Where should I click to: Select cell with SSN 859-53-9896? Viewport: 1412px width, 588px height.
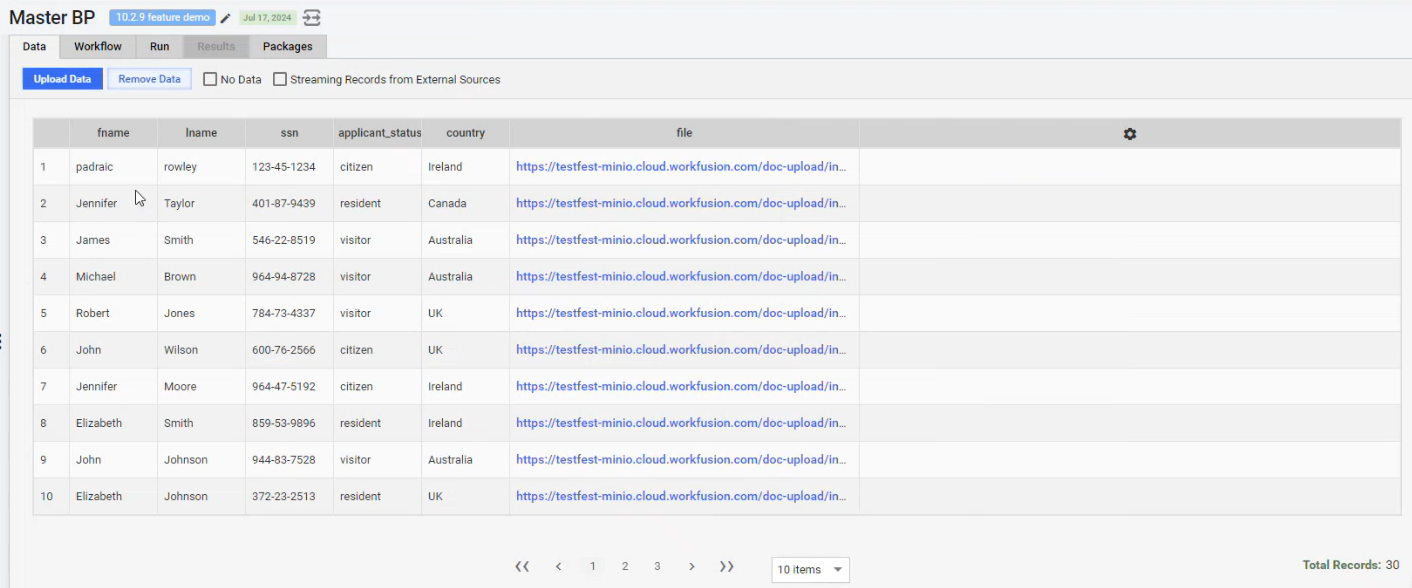point(289,423)
